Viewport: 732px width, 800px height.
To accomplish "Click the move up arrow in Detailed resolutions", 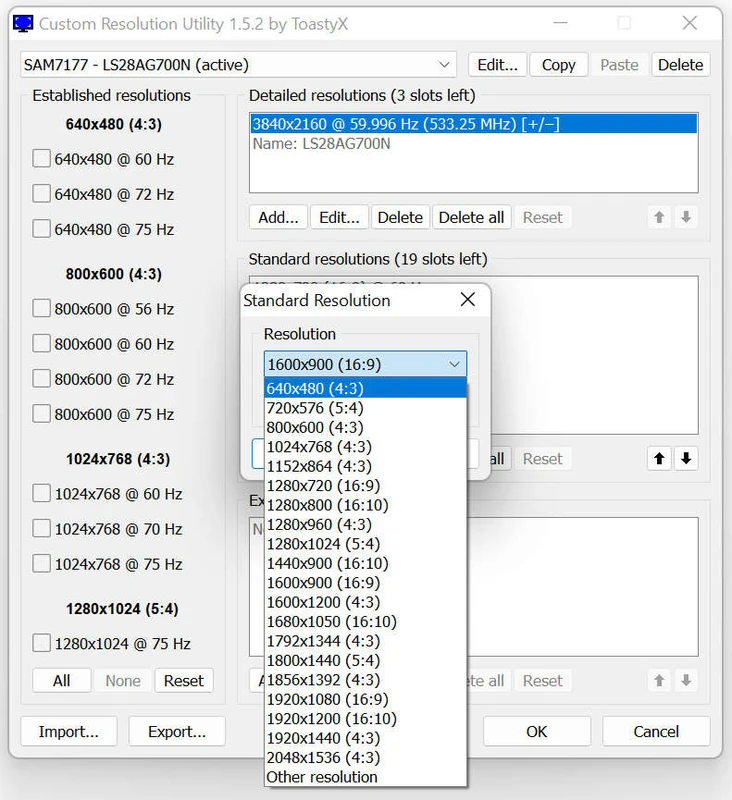I will click(660, 217).
